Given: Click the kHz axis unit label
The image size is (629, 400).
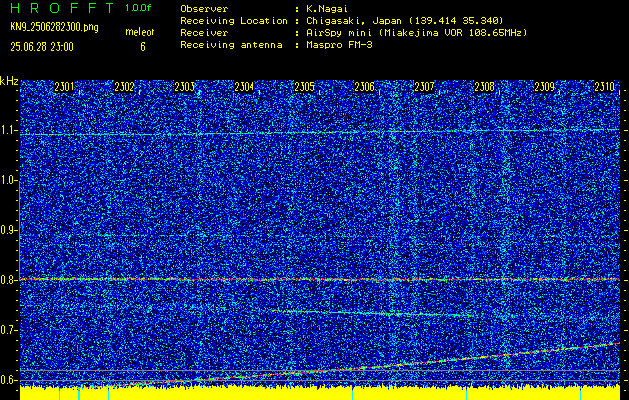Looking at the screenshot, I should 9,81.
